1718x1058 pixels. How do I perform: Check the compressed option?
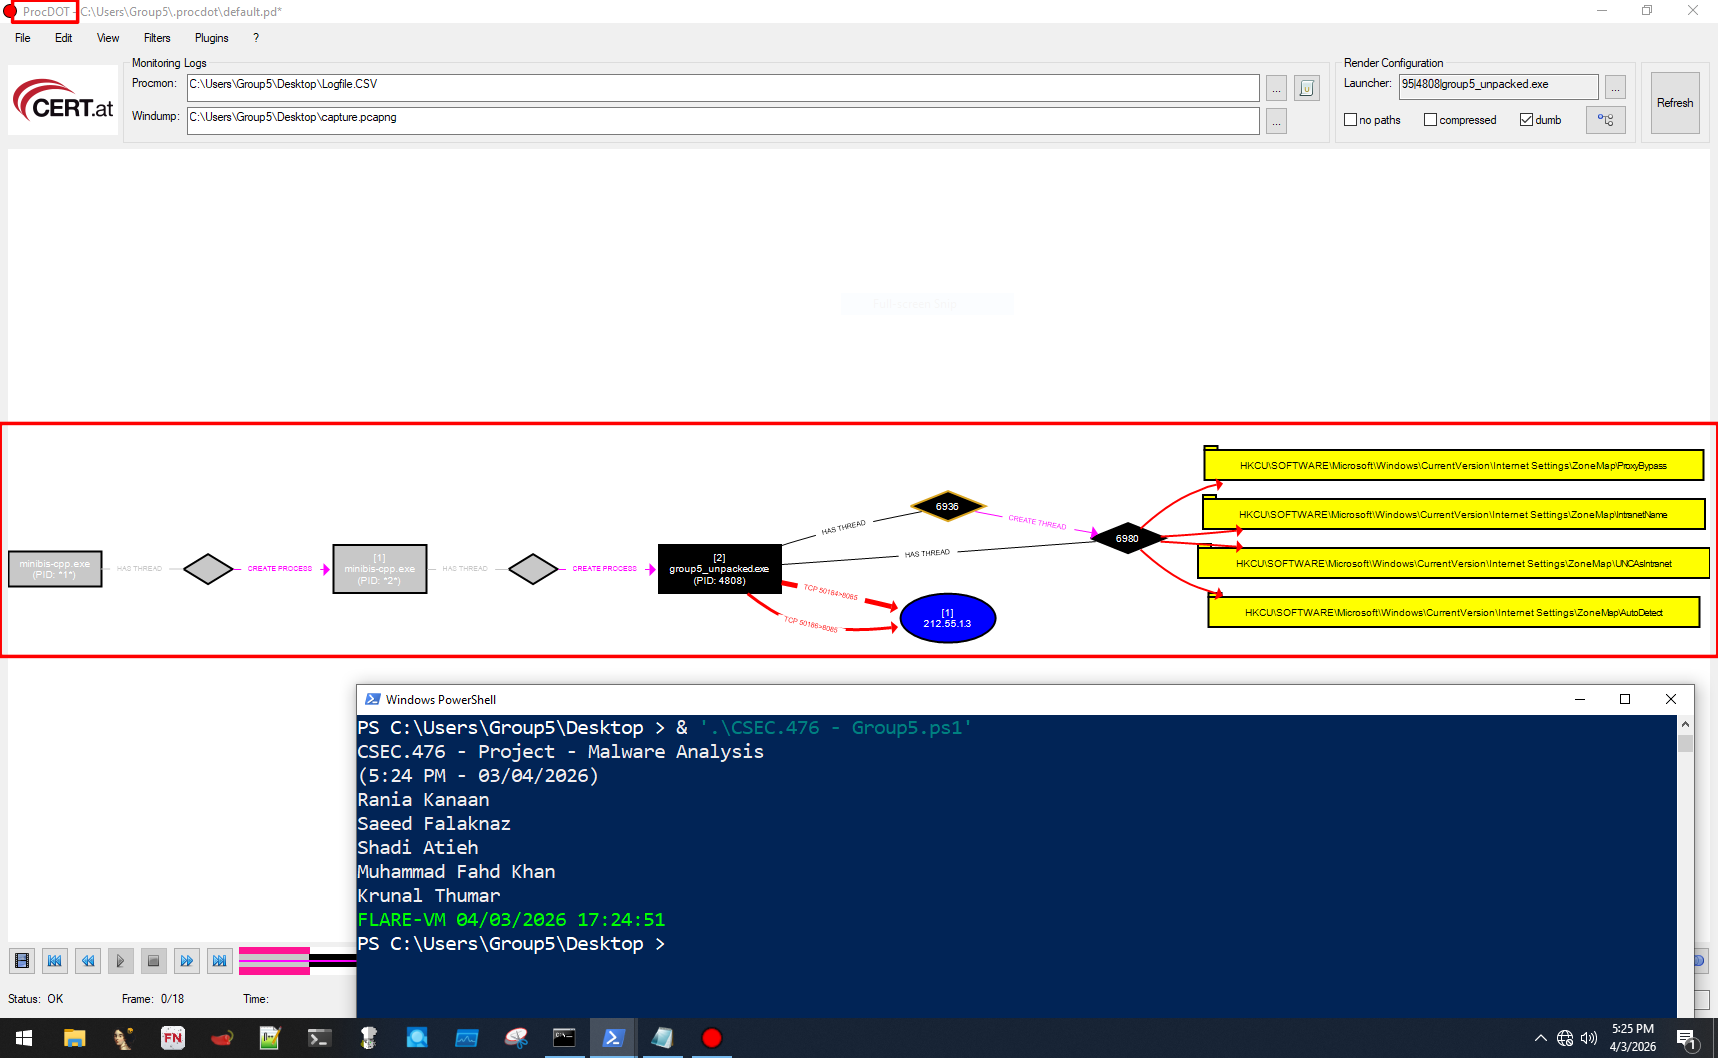[1432, 119]
